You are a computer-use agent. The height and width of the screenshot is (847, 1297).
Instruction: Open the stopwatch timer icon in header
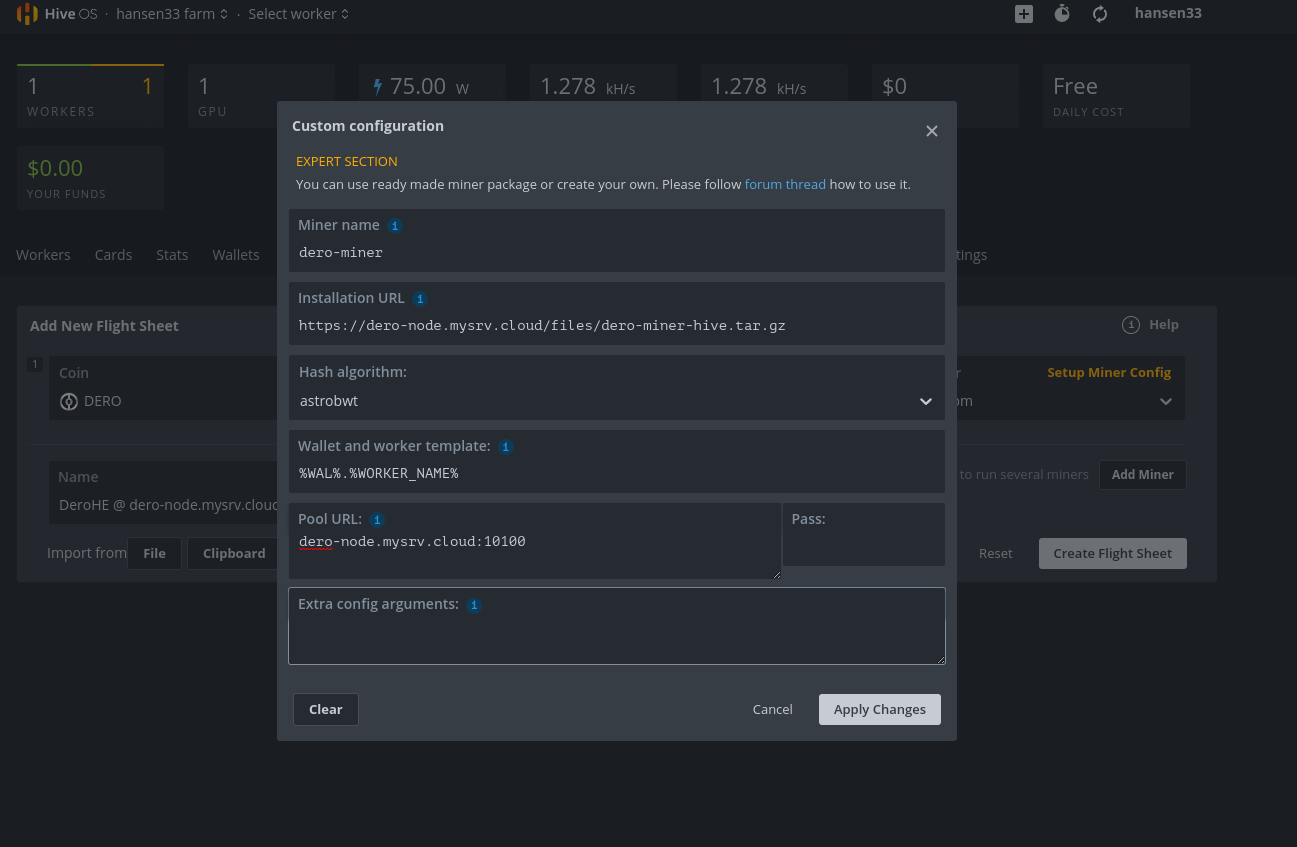coord(1062,14)
